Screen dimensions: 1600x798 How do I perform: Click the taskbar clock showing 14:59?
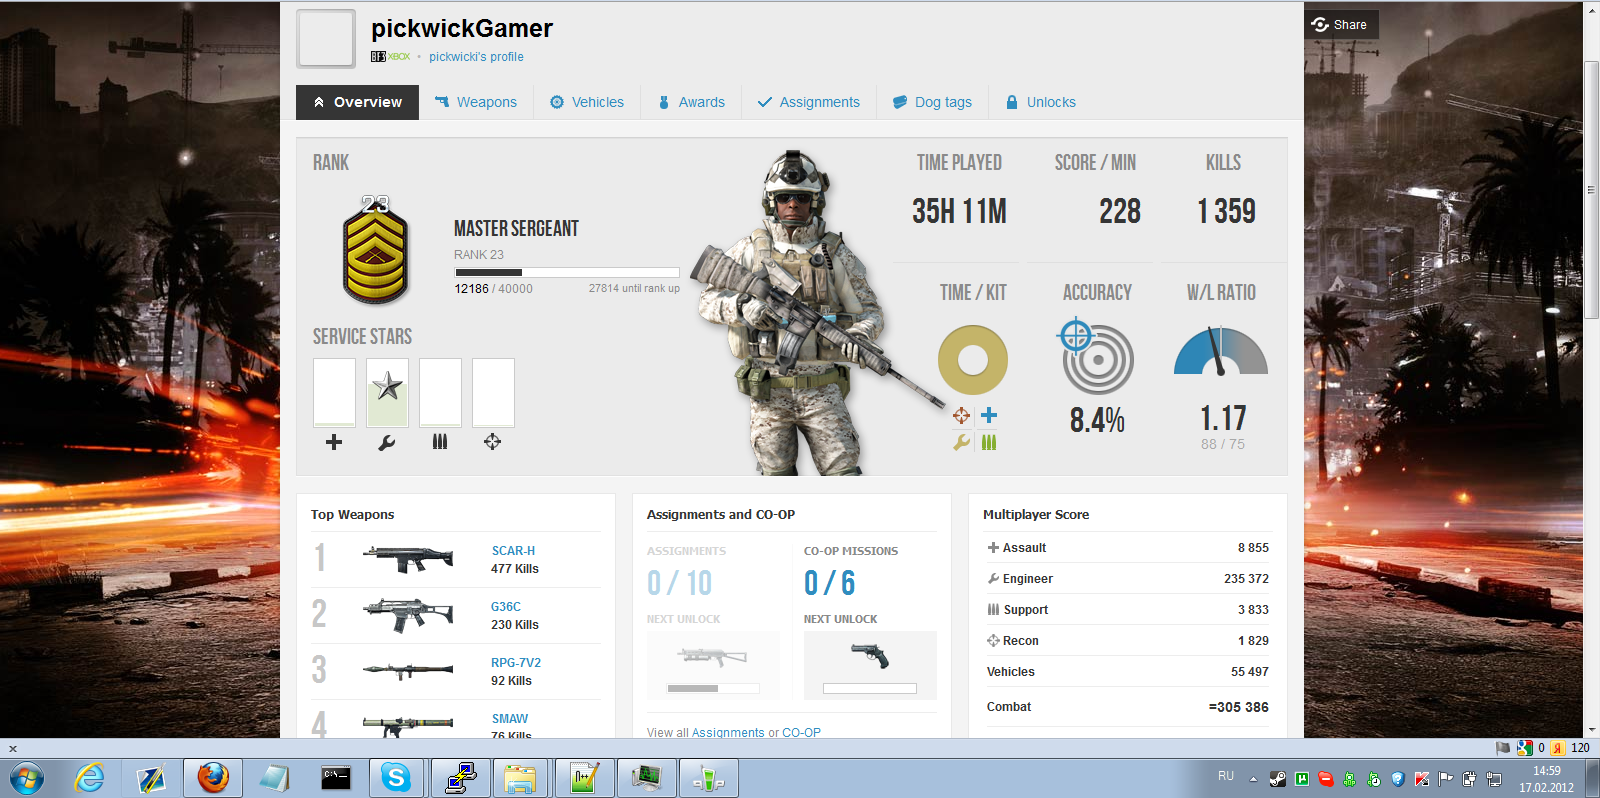[x=1547, y=779]
